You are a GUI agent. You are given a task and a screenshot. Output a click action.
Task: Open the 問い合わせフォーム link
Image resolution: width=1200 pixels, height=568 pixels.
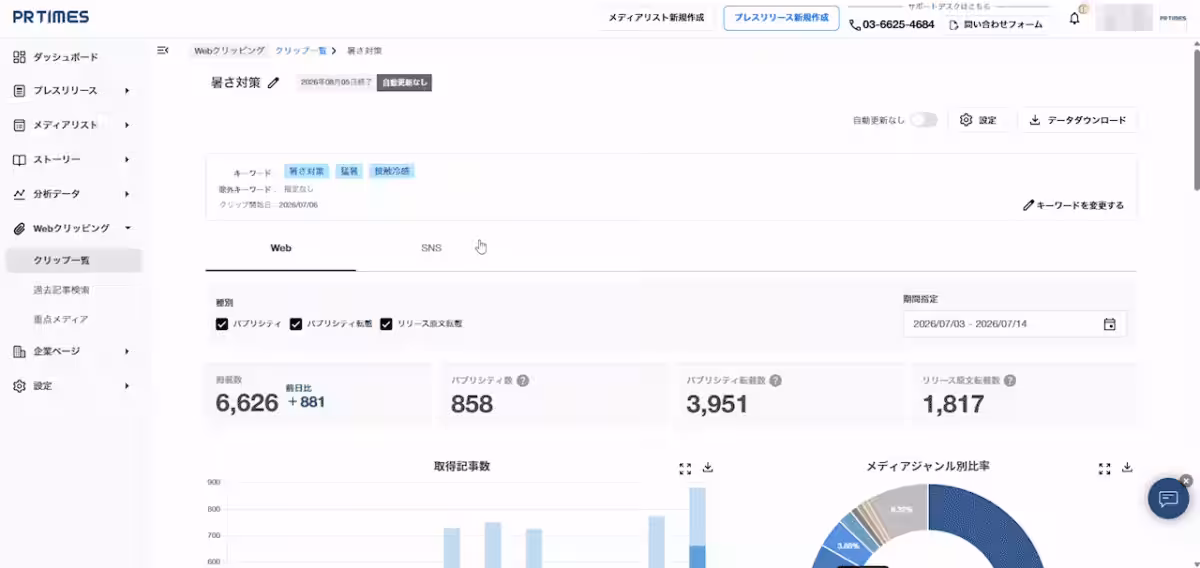(996, 24)
